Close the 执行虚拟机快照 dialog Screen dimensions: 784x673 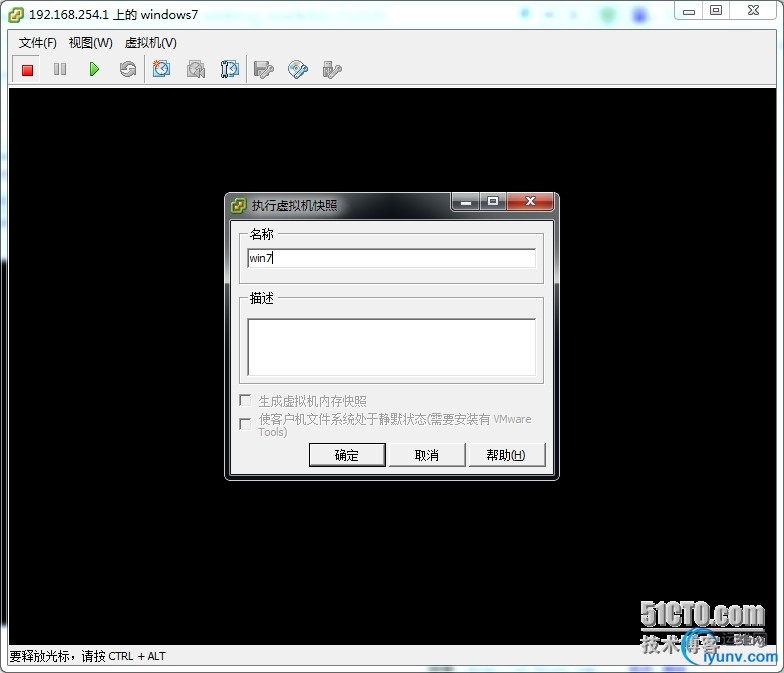[530, 201]
